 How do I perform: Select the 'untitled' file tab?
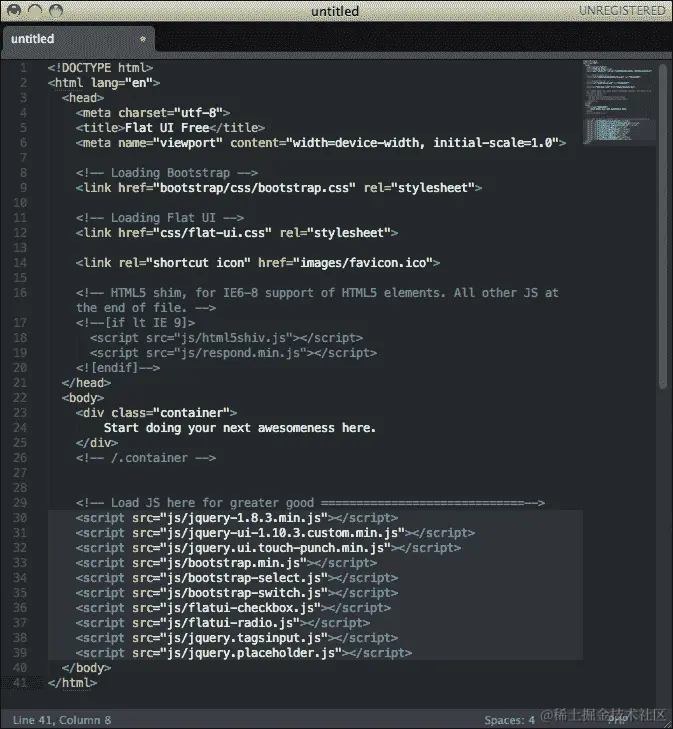click(x=78, y=39)
